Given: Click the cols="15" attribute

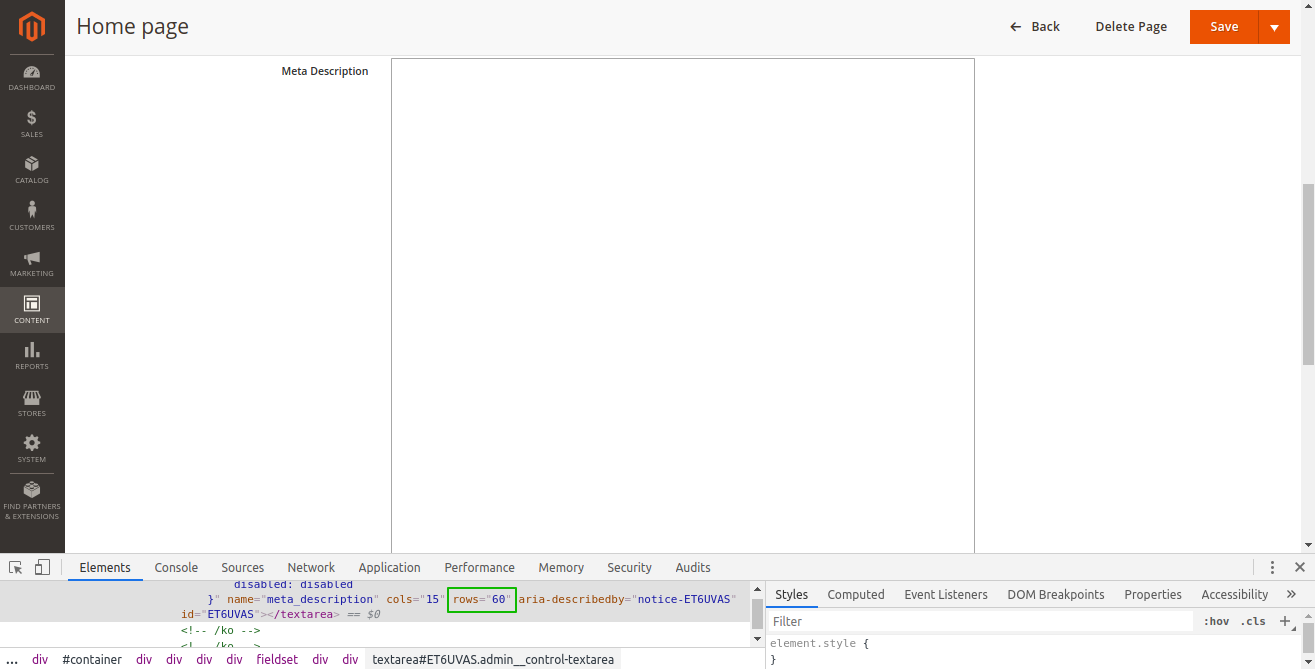Looking at the screenshot, I should [x=414, y=599].
